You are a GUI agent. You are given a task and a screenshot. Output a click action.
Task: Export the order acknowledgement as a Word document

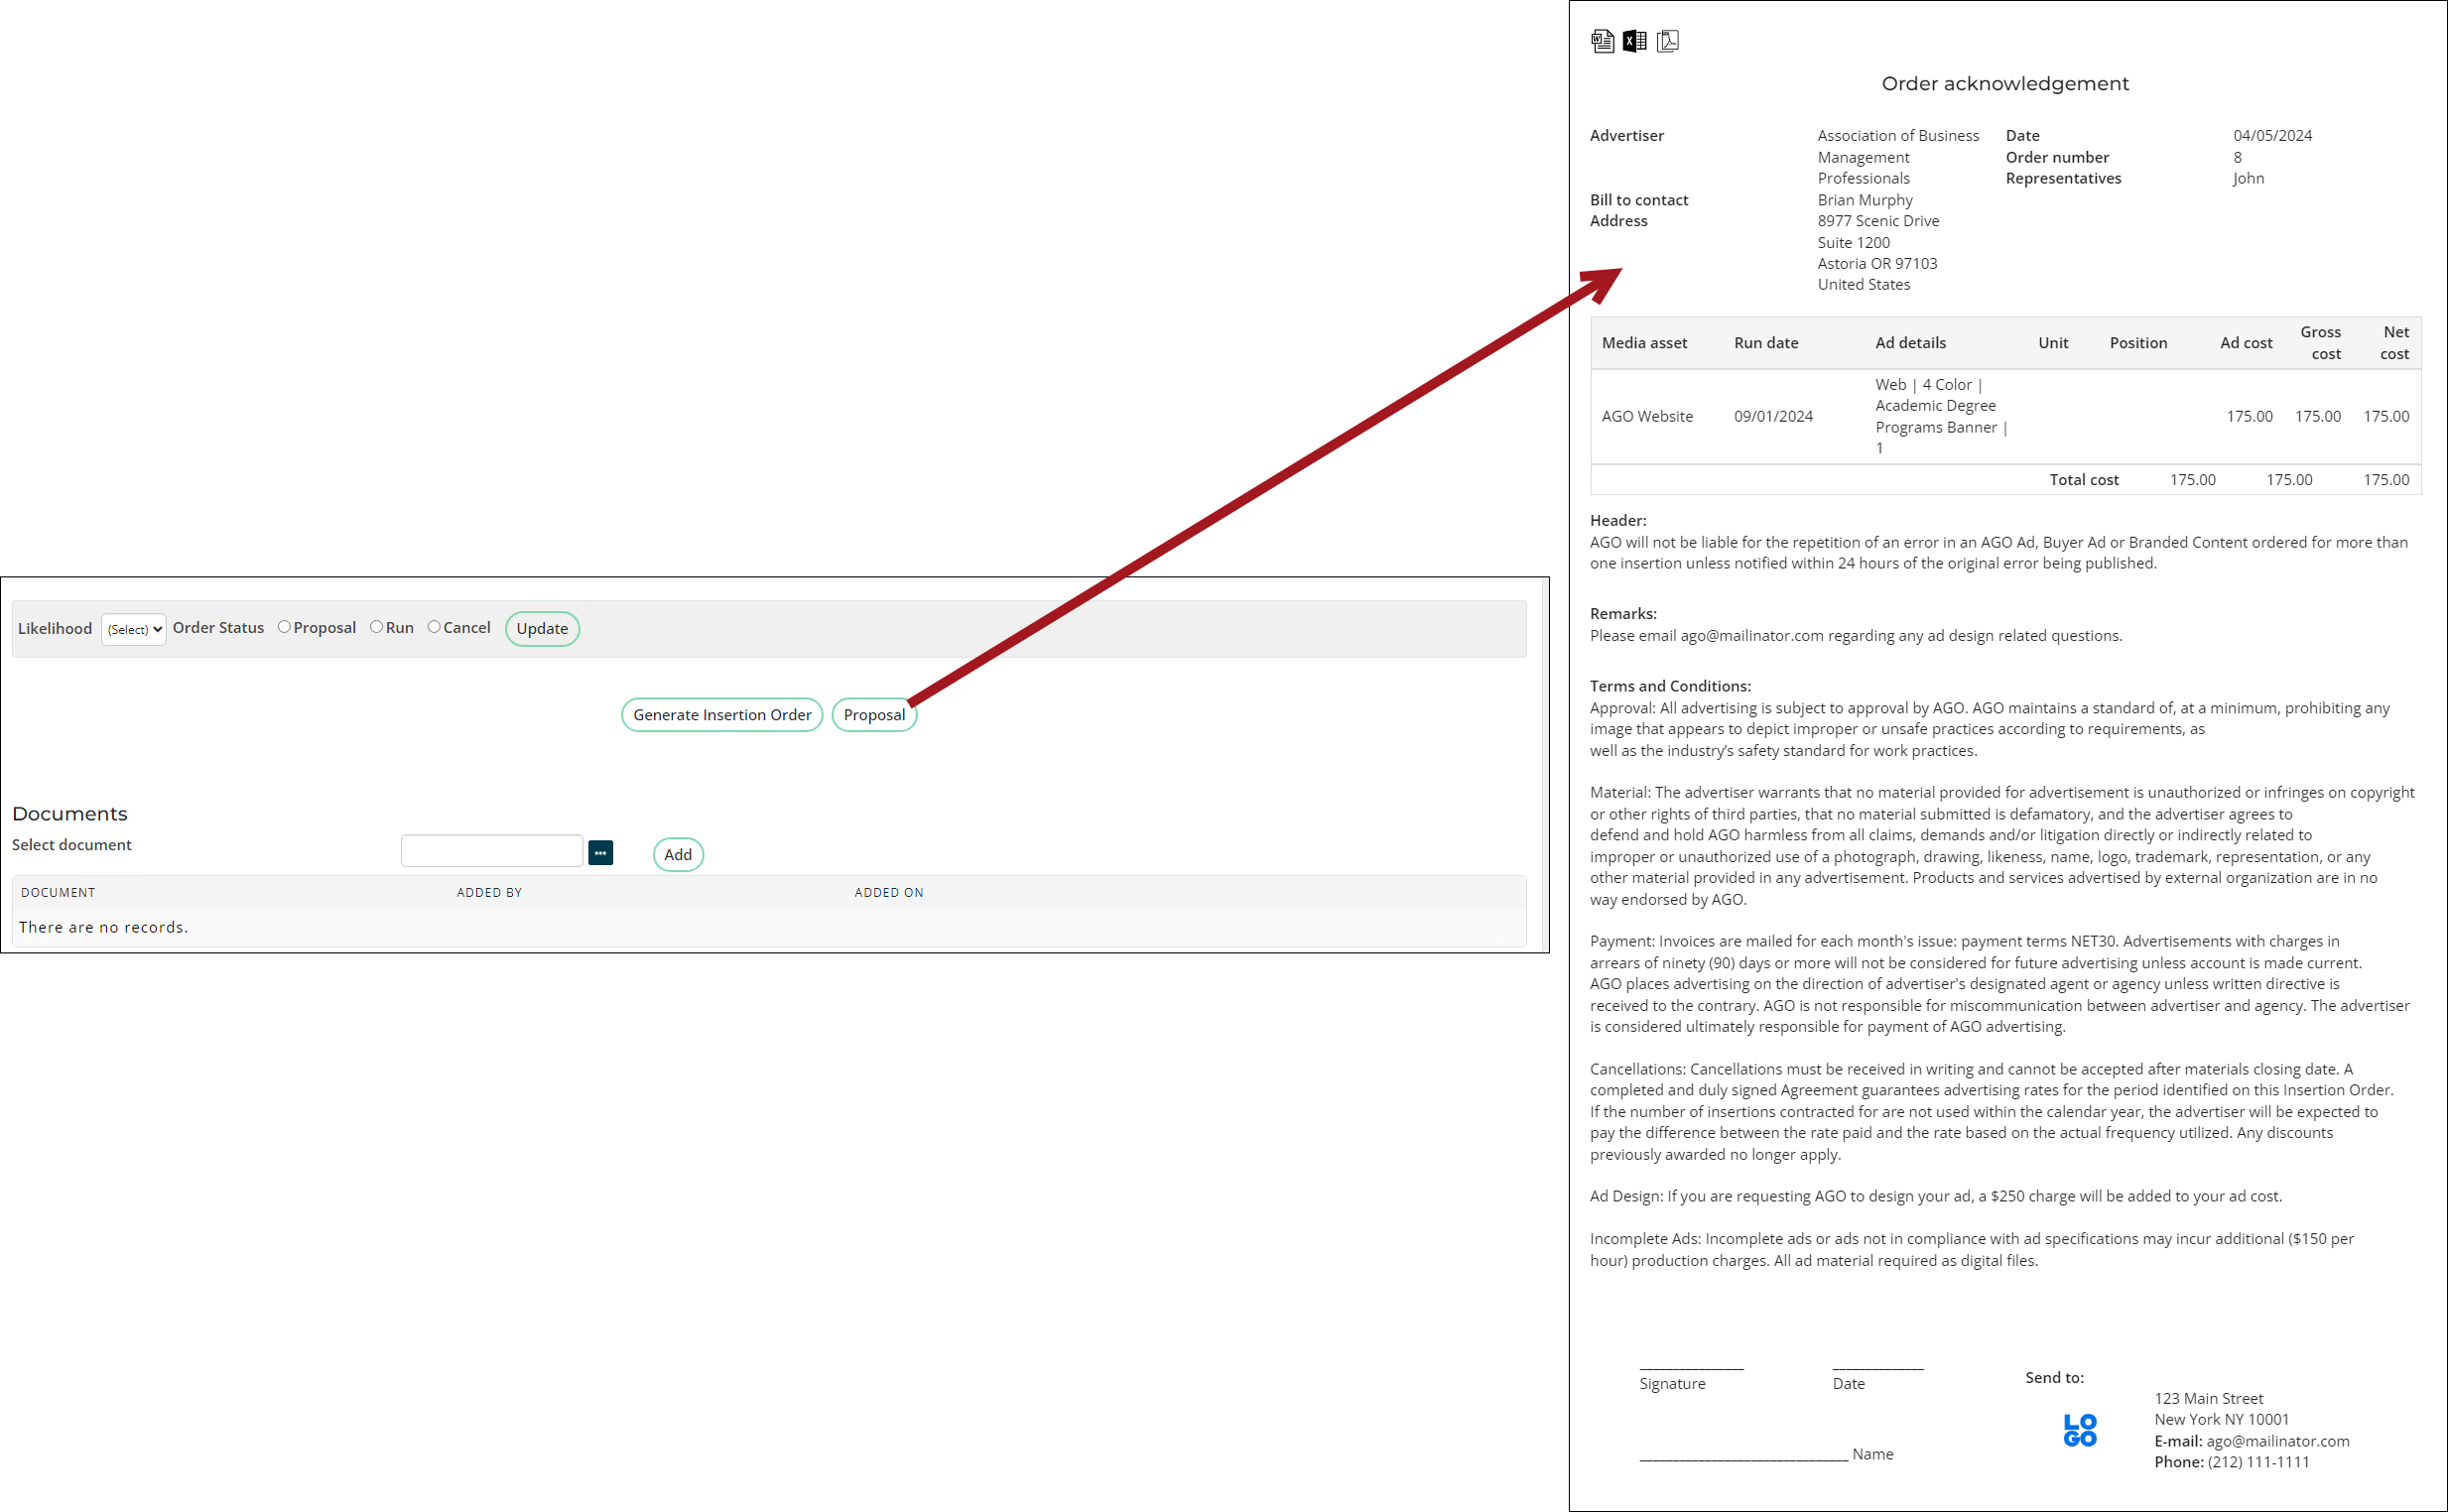coord(1603,41)
